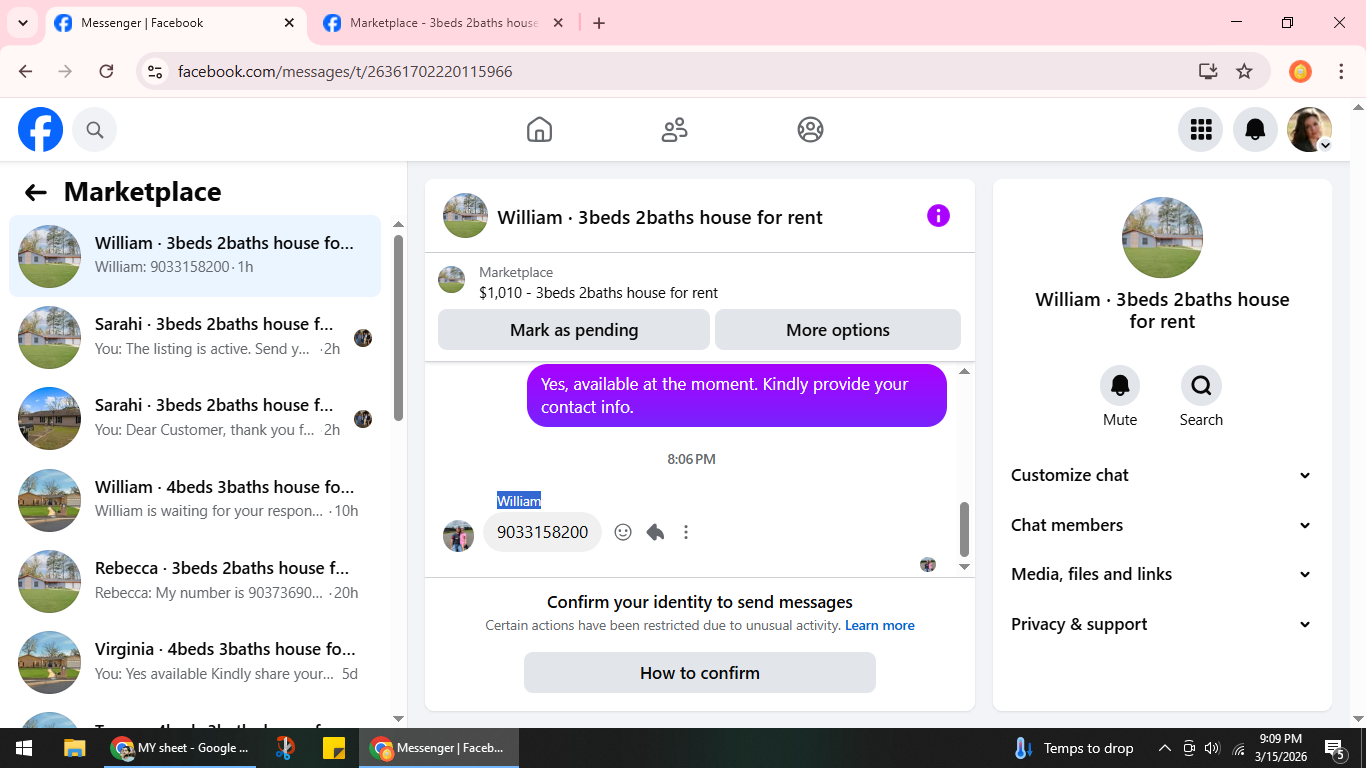Close the Marketplace browser tab
Screen dimensions: 1366x768
[558, 23]
